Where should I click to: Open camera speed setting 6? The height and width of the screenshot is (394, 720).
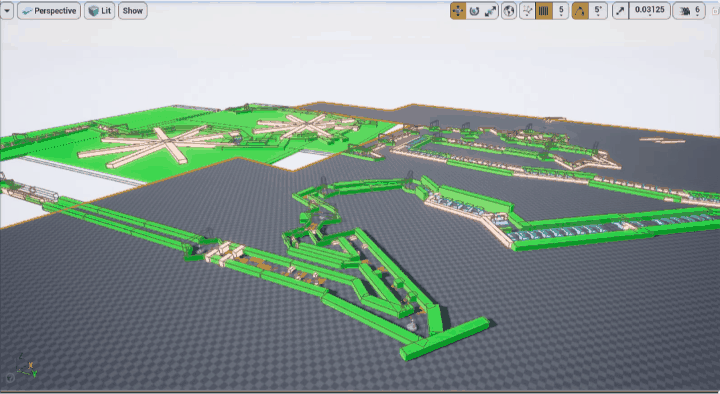point(689,11)
